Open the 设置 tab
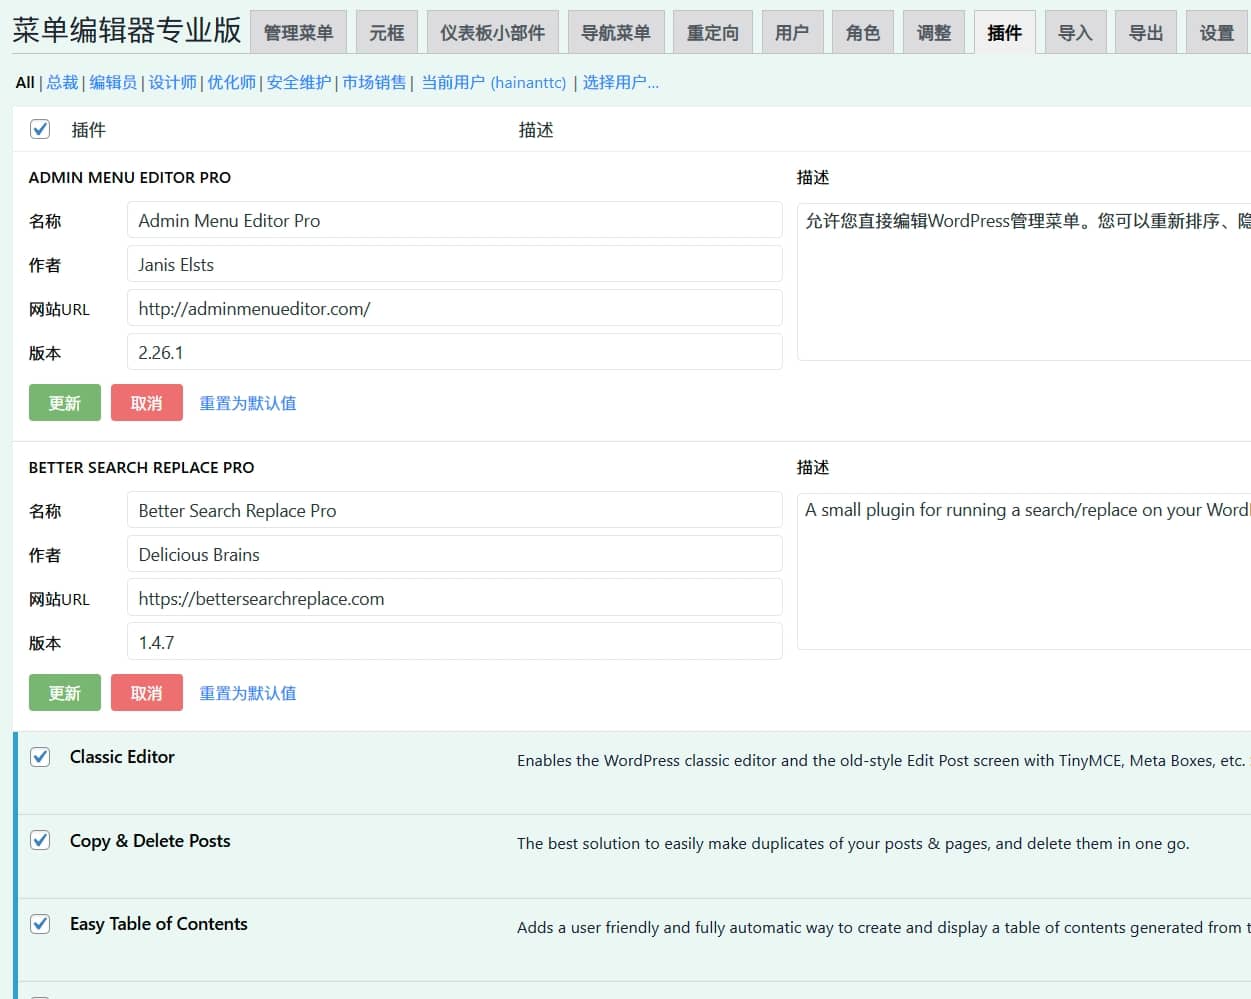Image resolution: width=1251 pixels, height=999 pixels. (1216, 33)
